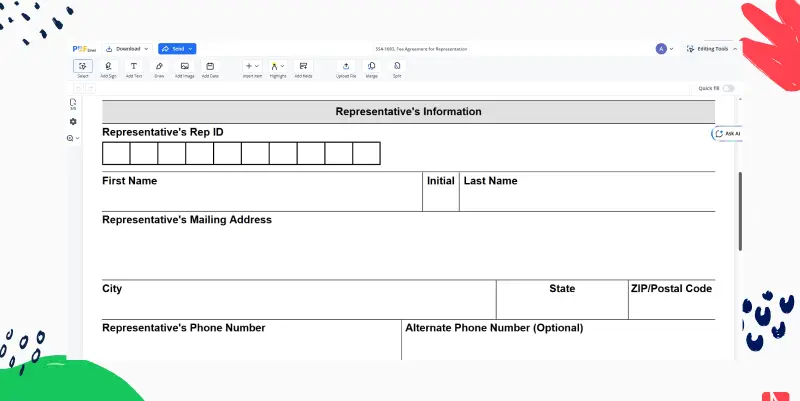Click the Representative's Mailing Address field
The height and width of the screenshot is (401, 800).
click(409, 245)
